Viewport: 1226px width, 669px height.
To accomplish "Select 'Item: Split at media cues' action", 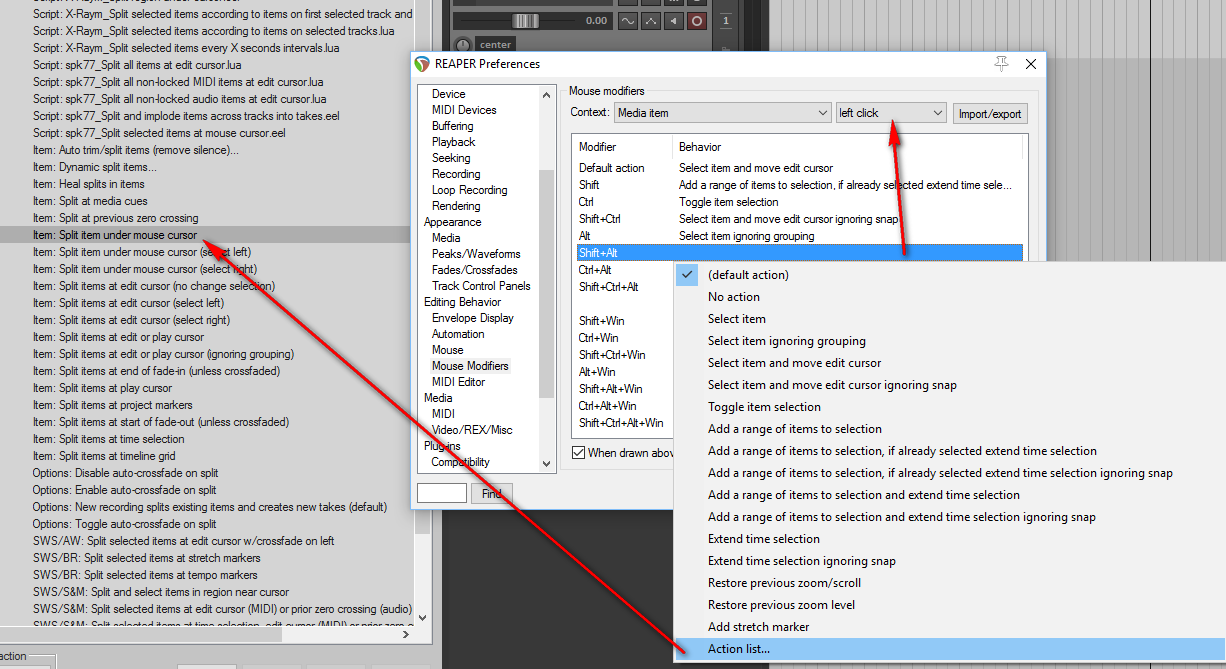I will tap(205, 201).
